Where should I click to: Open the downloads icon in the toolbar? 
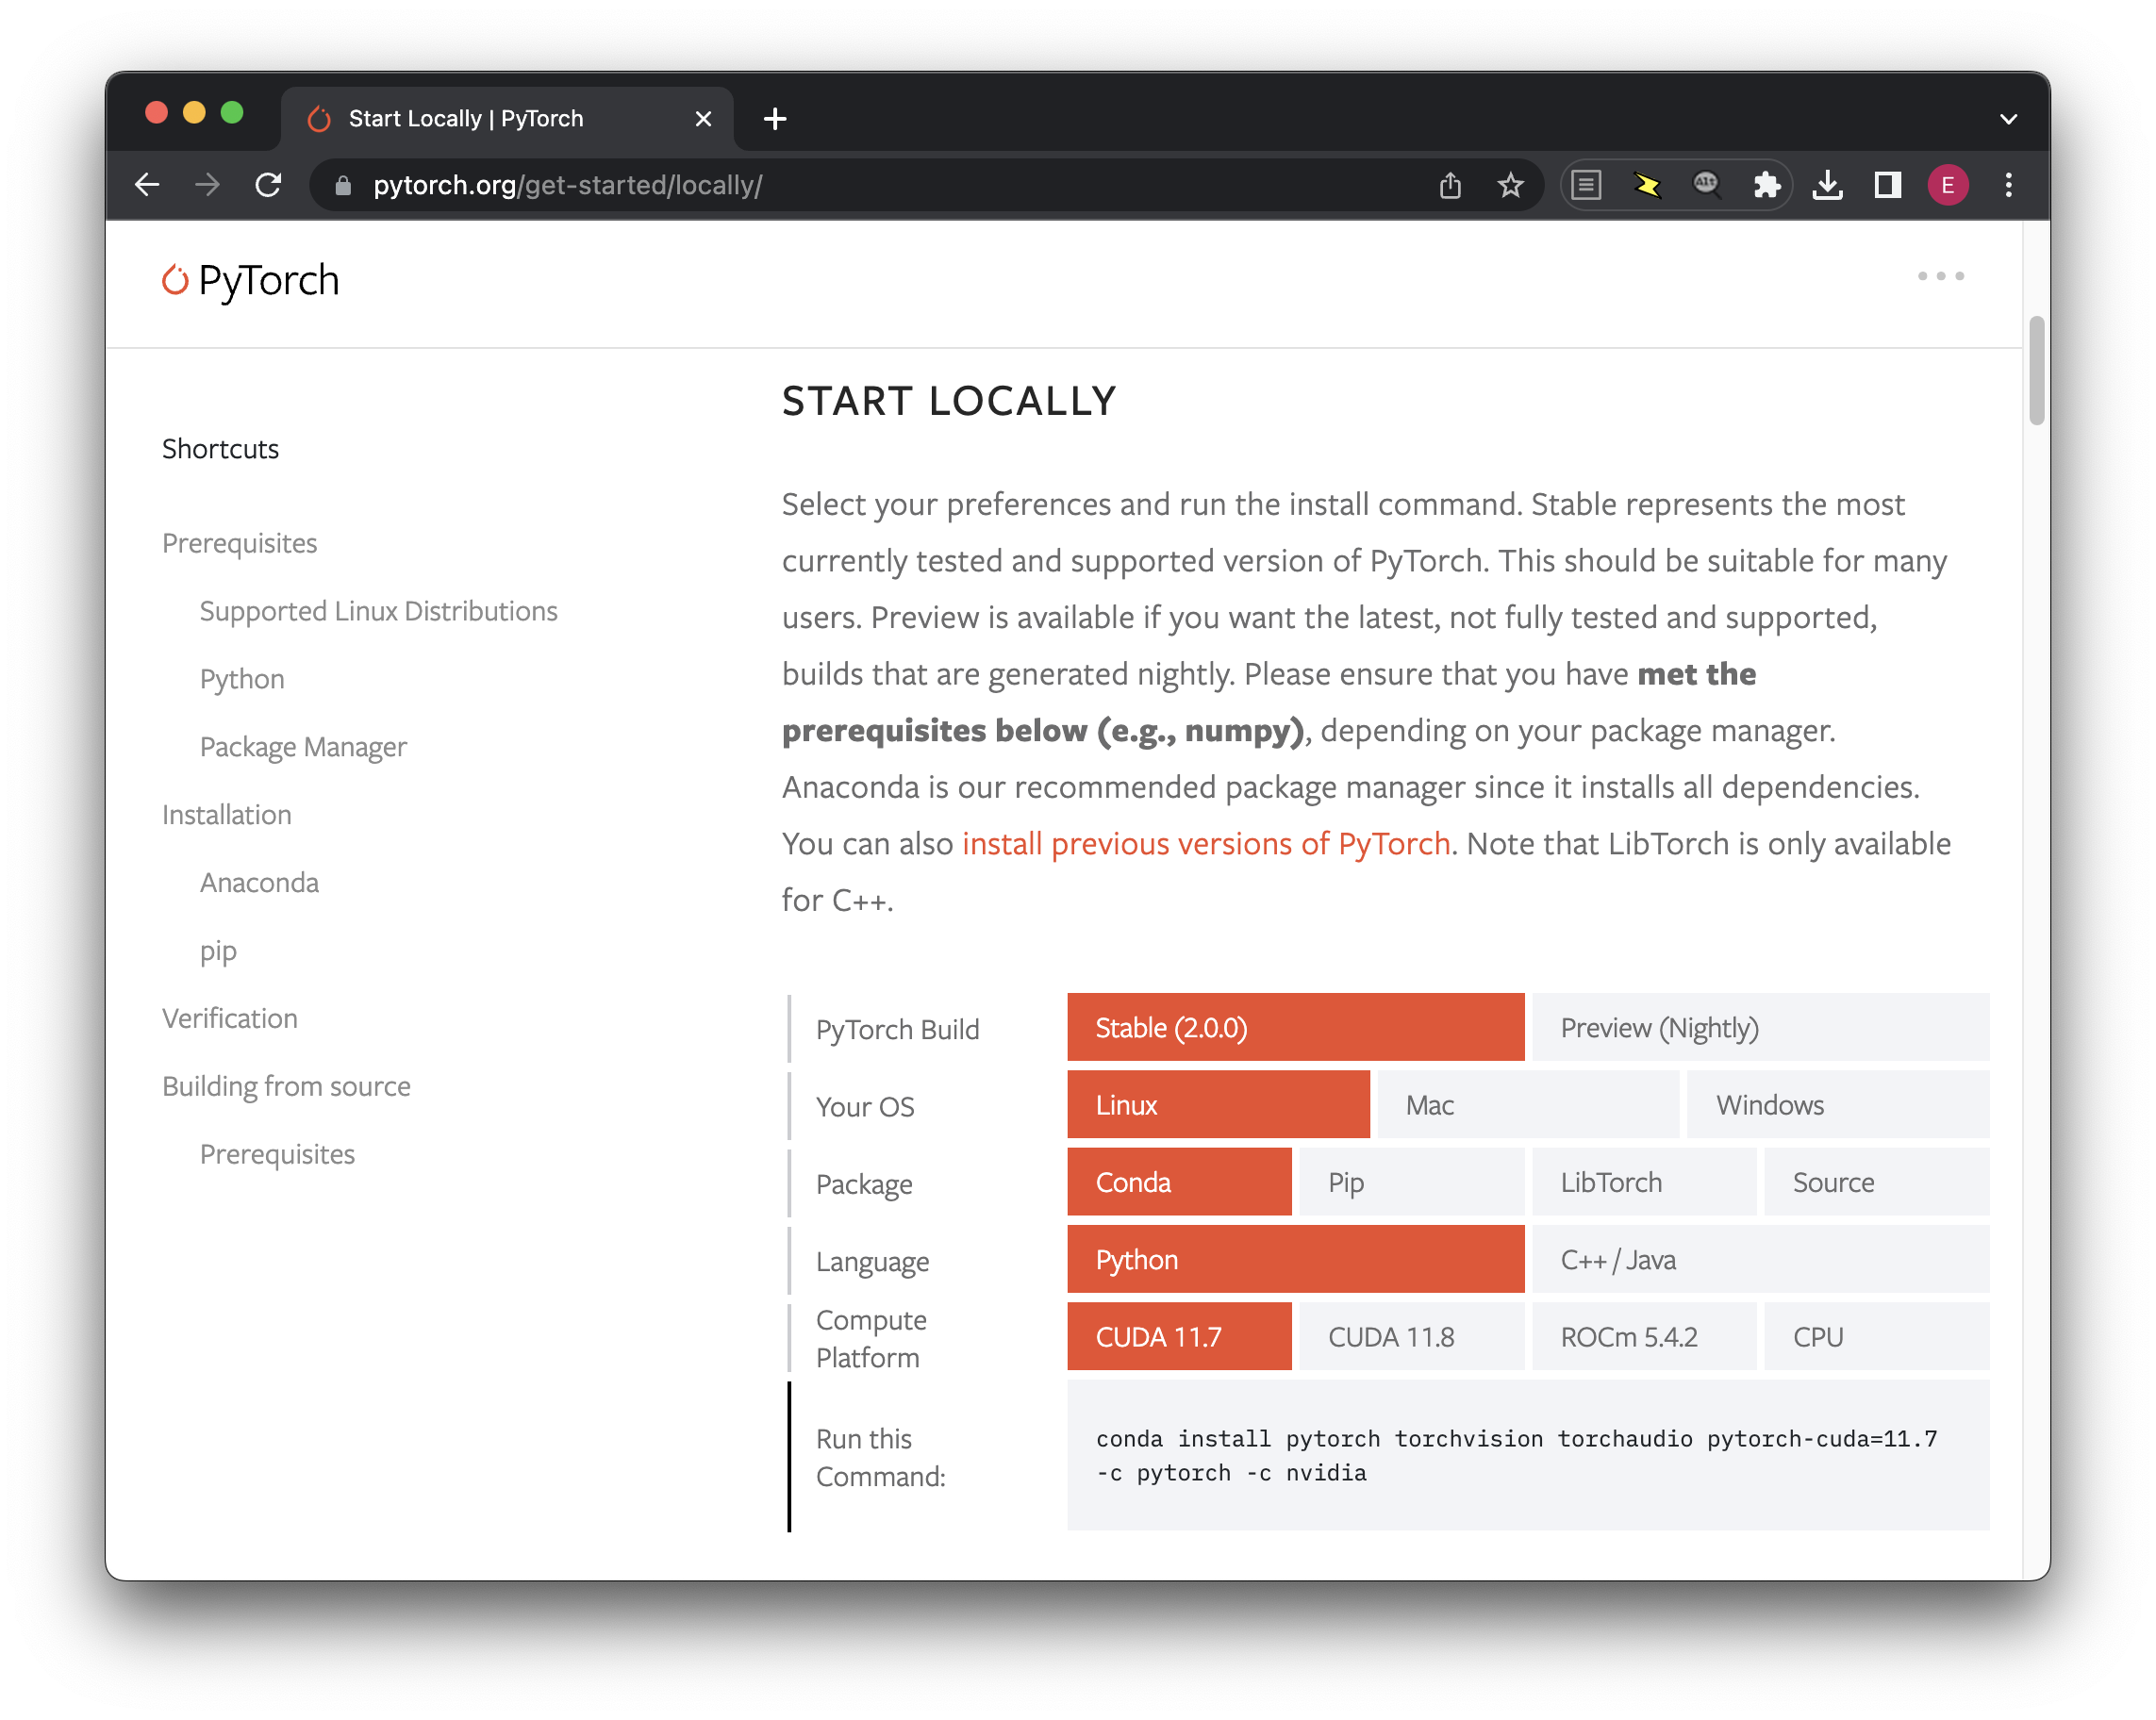(1827, 185)
